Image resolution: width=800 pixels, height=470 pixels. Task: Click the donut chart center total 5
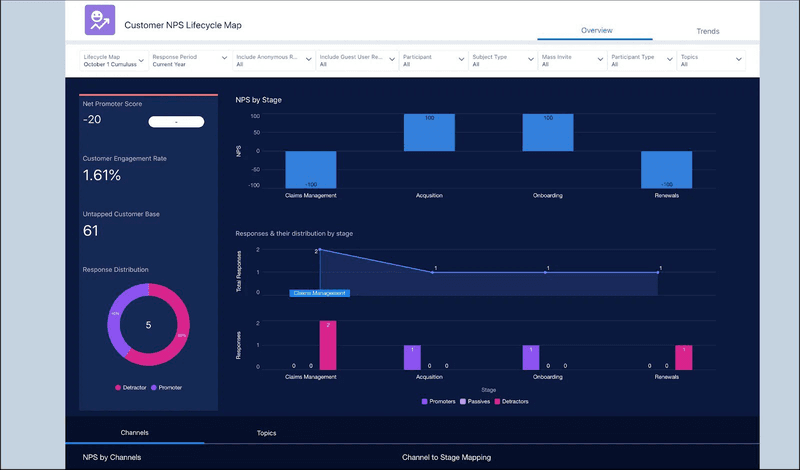click(148, 325)
